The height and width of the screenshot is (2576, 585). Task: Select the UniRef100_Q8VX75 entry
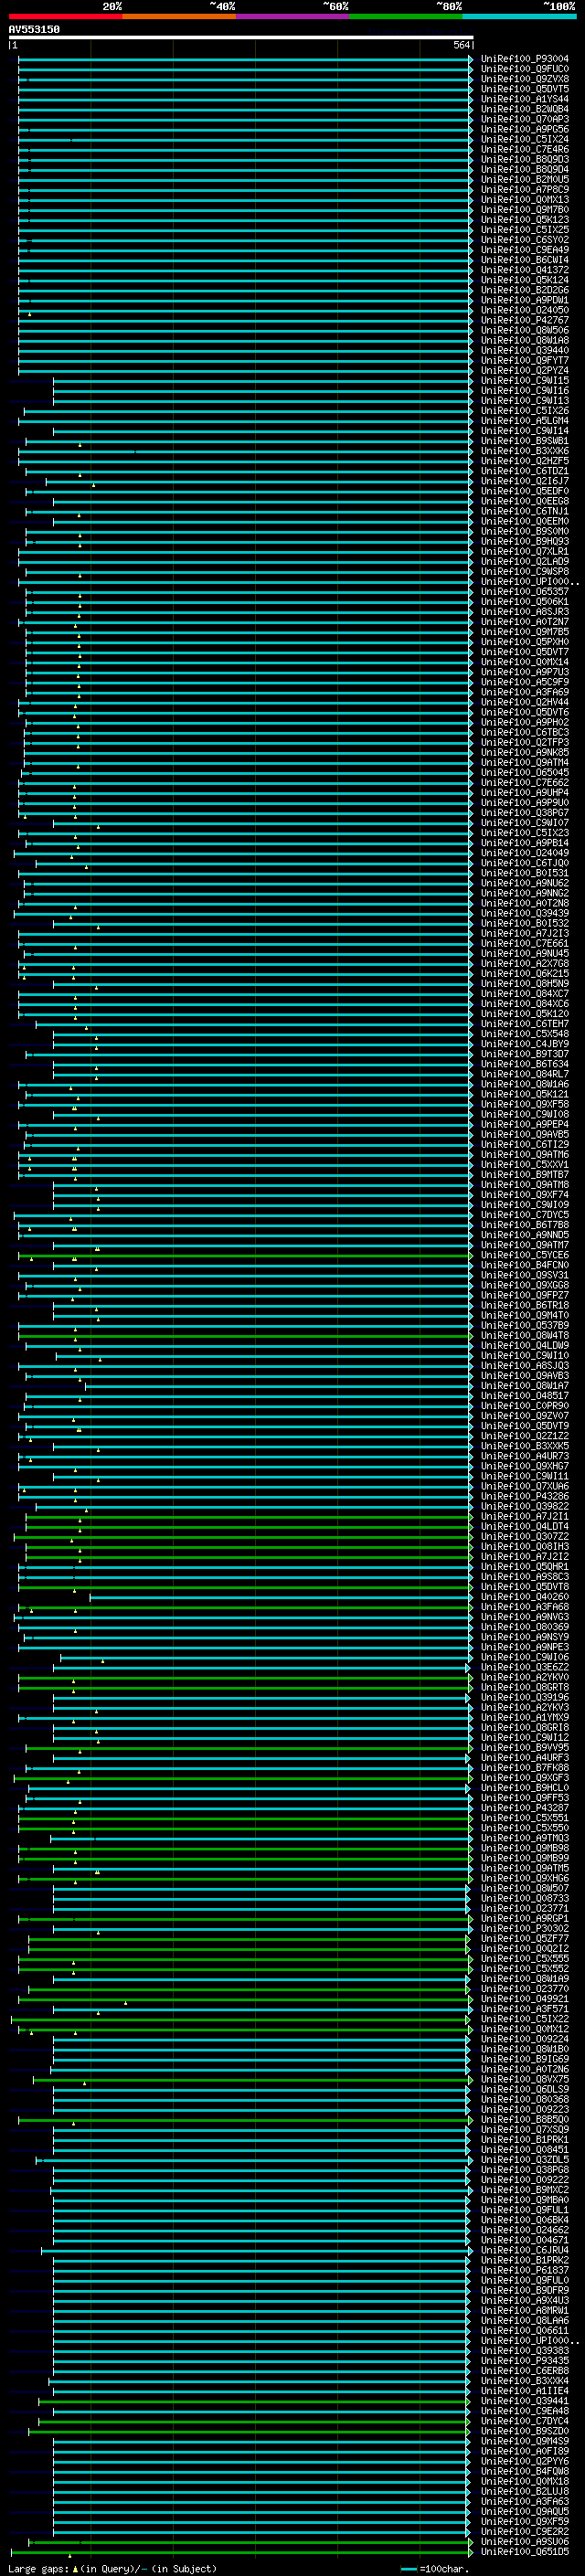click(525, 2079)
